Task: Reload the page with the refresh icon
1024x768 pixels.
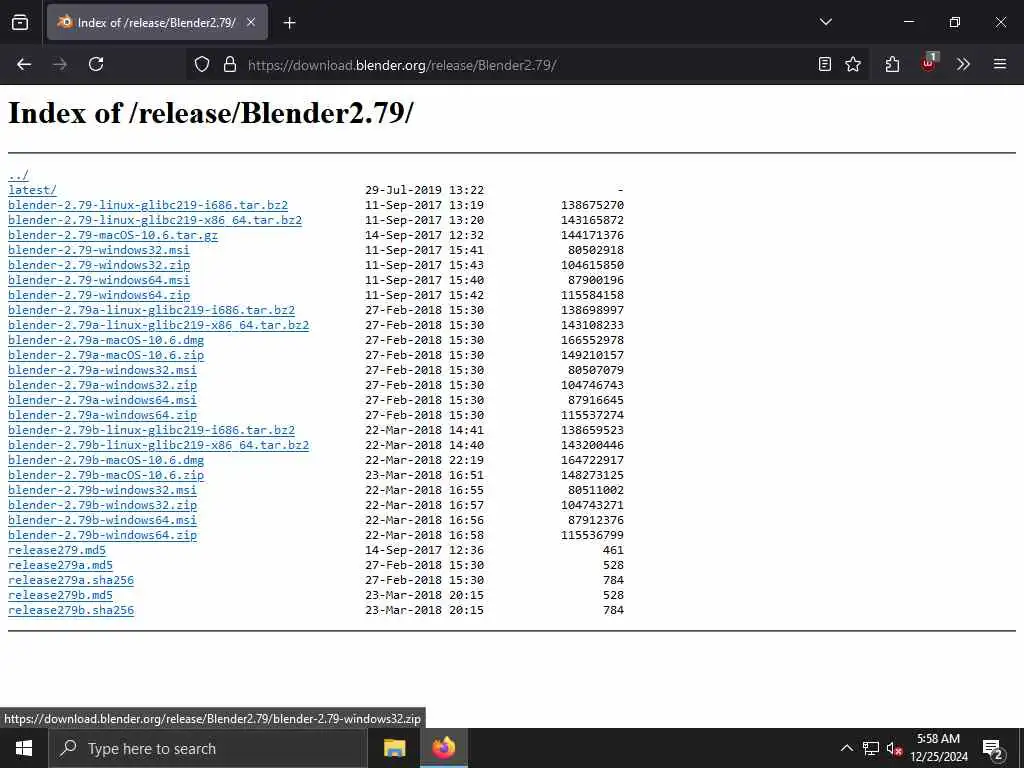Action: point(96,64)
